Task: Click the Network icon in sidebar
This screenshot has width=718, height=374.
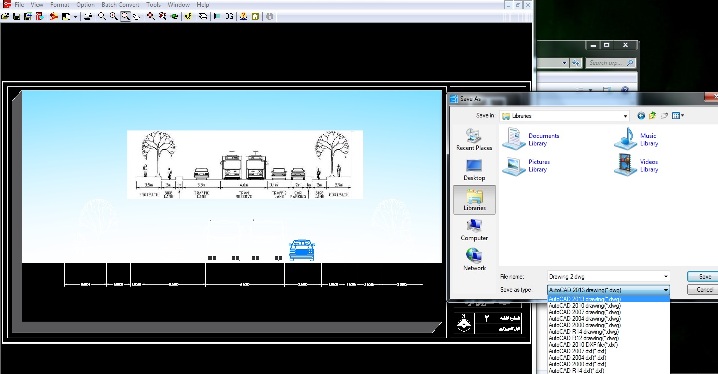Action: (x=474, y=260)
